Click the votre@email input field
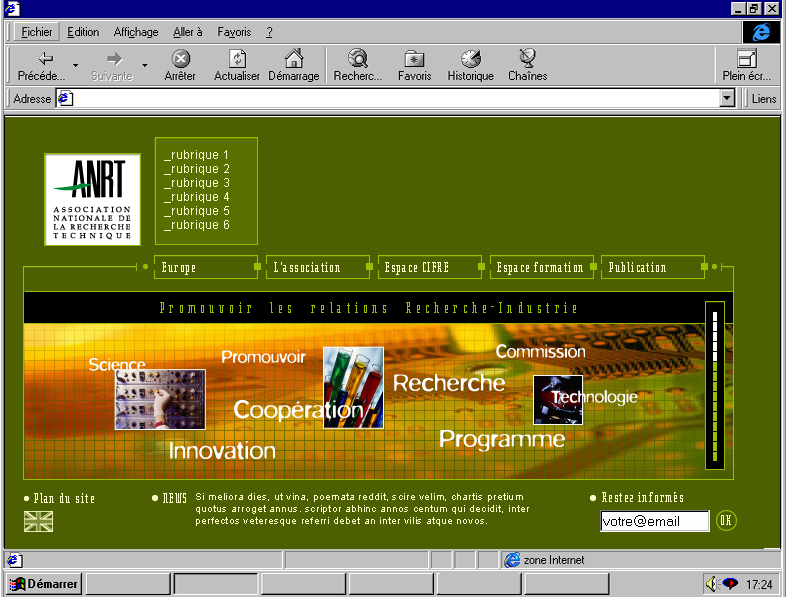Viewport: 786px width, 597px height. pyautogui.click(x=654, y=521)
